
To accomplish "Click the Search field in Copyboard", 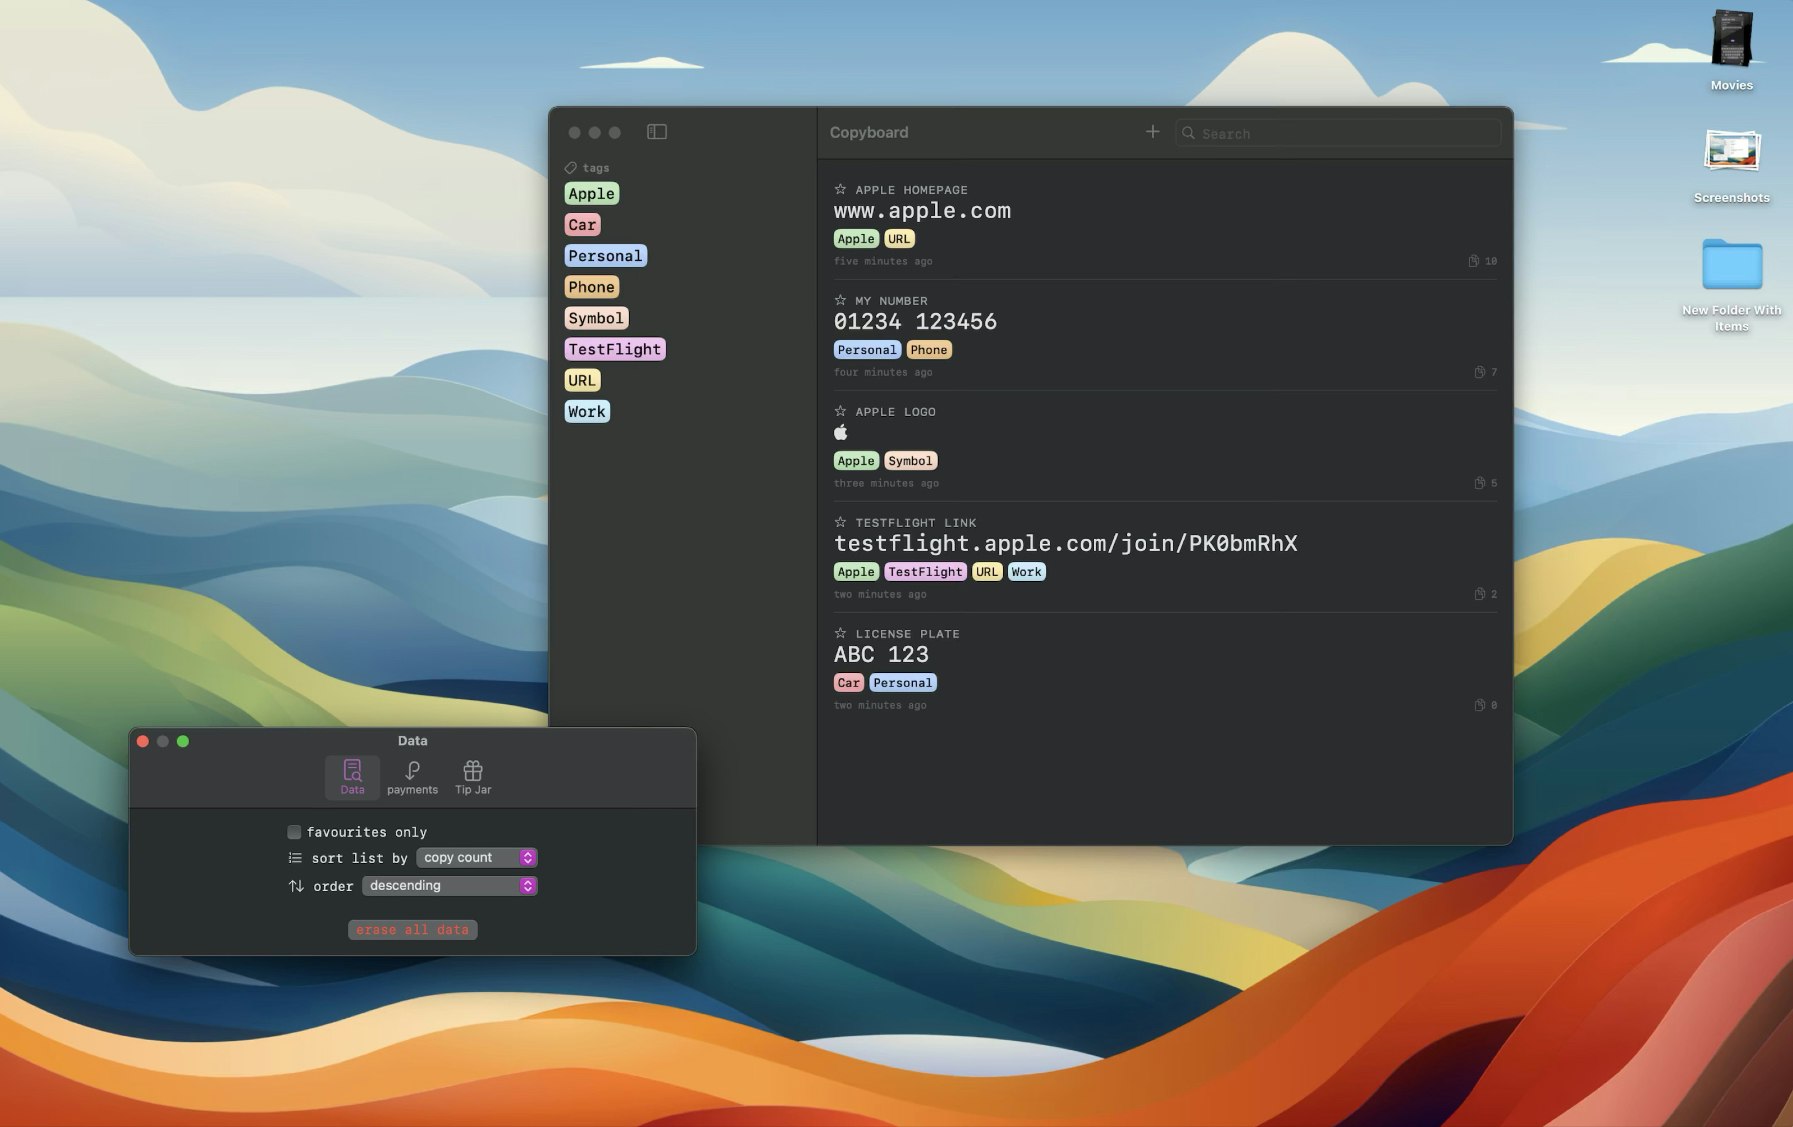I will tap(1340, 133).
